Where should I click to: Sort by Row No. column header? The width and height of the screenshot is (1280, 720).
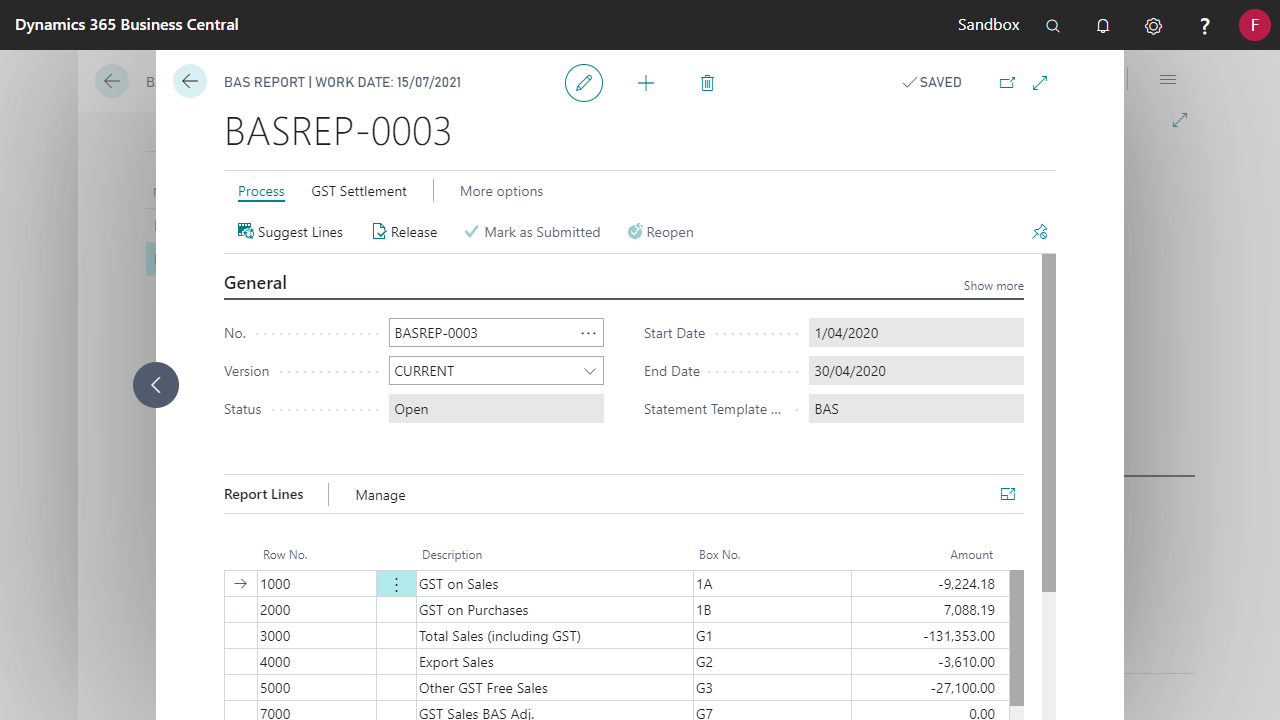pyautogui.click(x=285, y=555)
